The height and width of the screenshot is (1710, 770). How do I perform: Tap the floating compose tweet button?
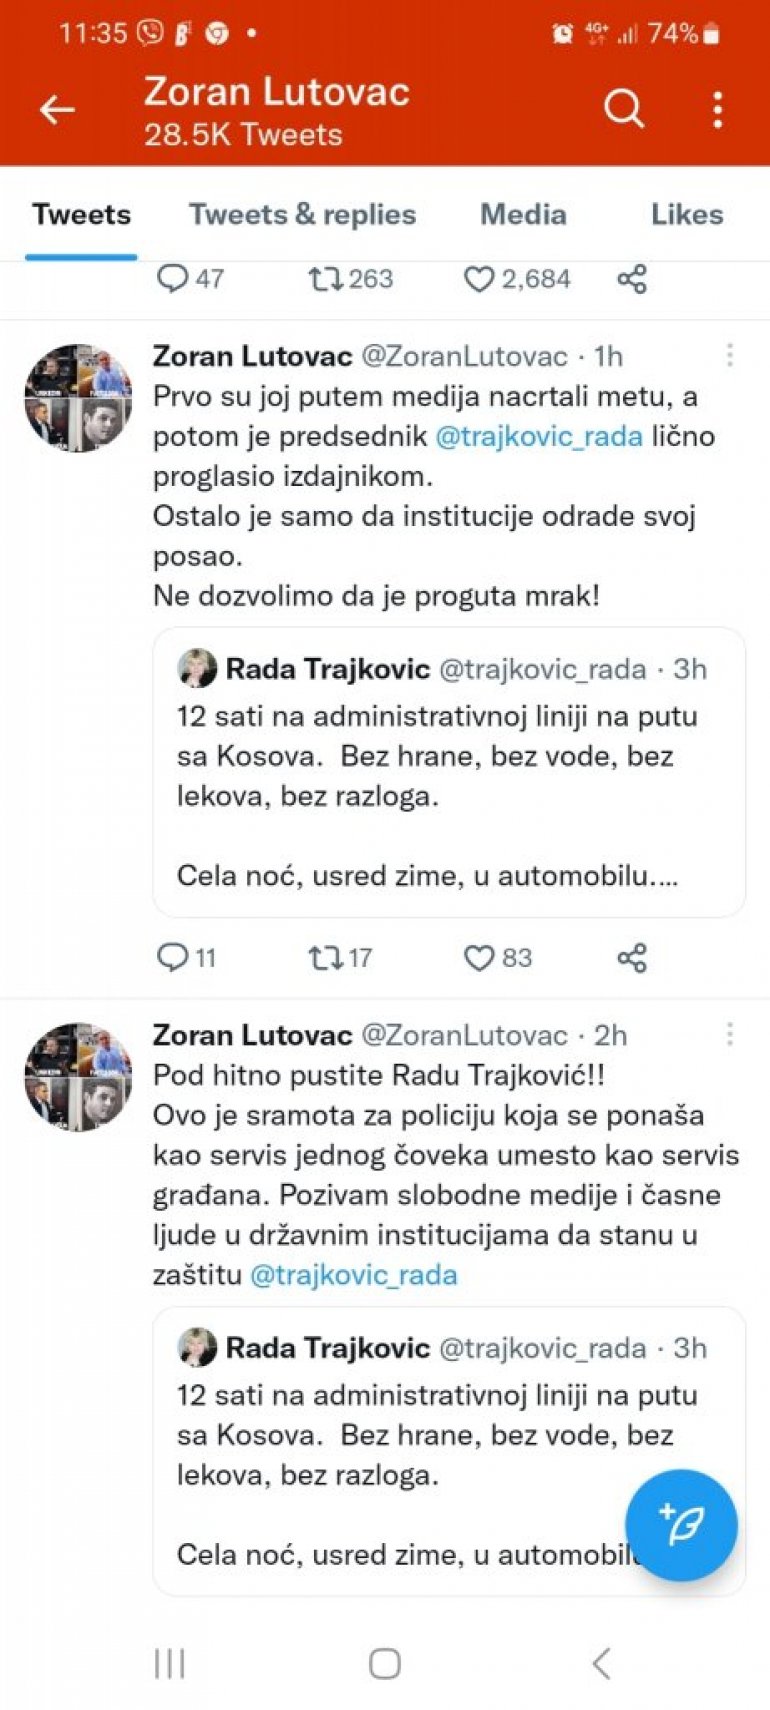681,1524
